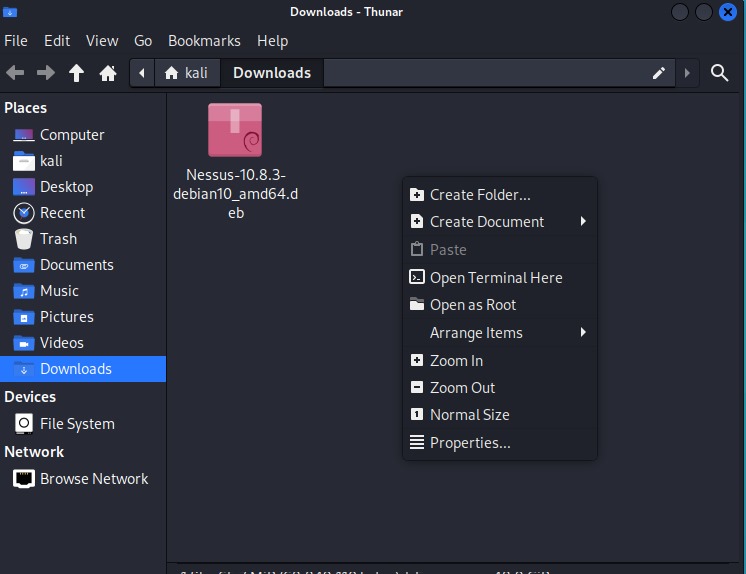Select the Nessus deb package icon
Screen dimensions: 746x574
click(x=235, y=130)
